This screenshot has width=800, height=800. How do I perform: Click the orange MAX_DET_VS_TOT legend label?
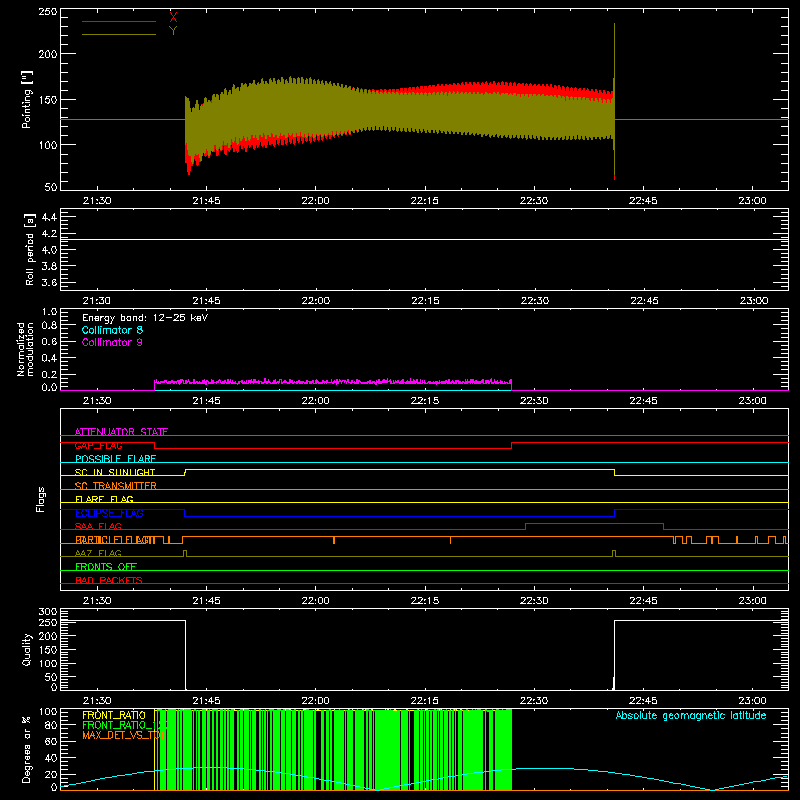tap(123, 735)
